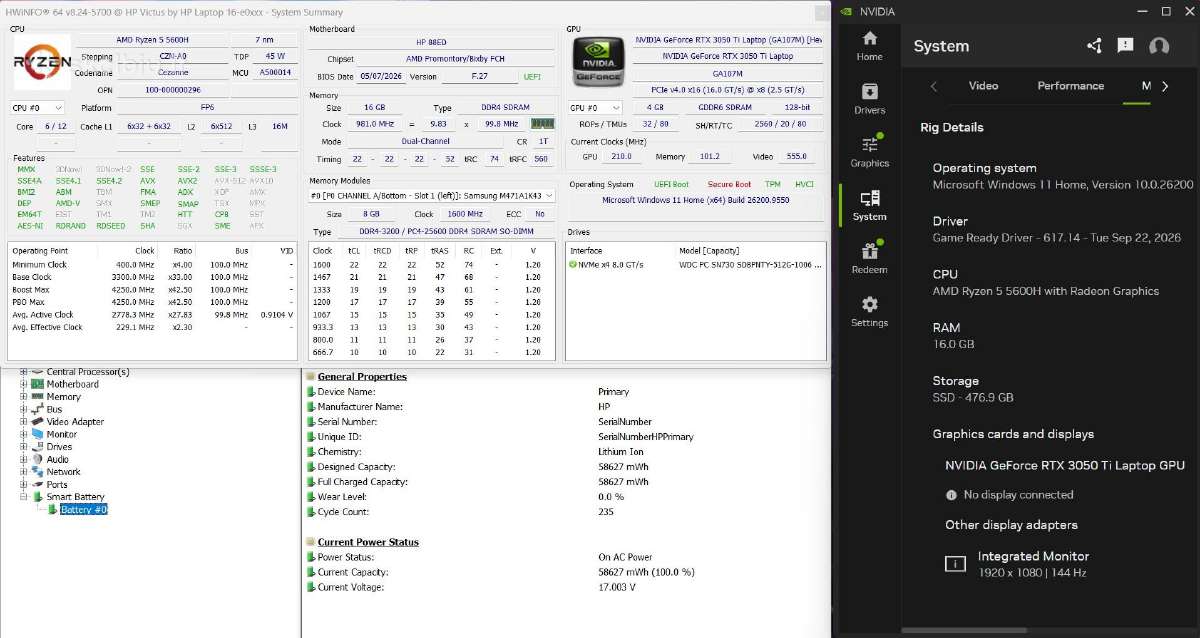Click the Audio speaker tree icon
The height and width of the screenshot is (638, 1200).
[37, 459]
